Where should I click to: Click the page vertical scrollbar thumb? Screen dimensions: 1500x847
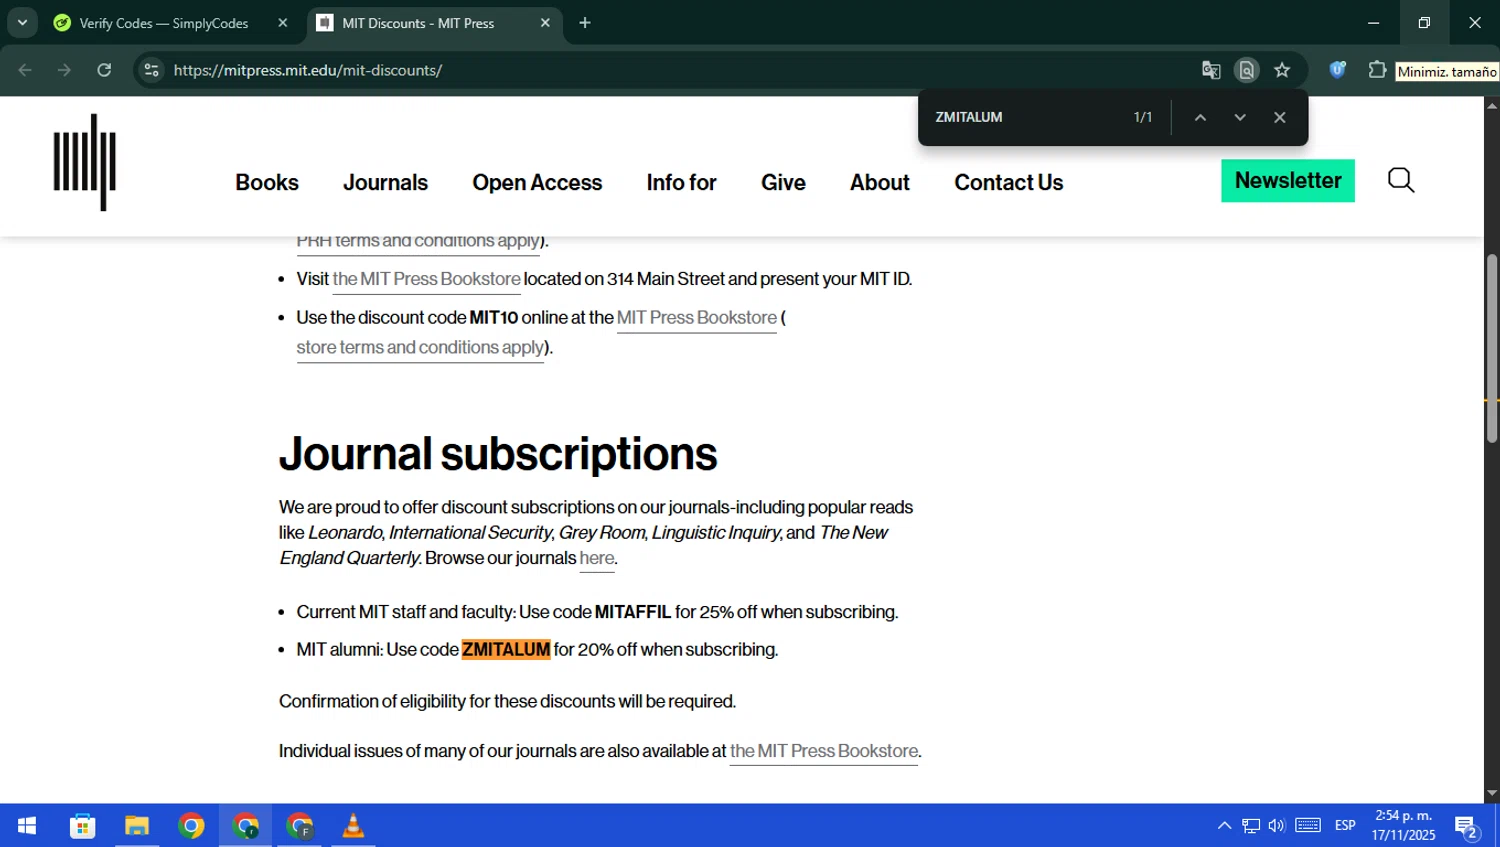(1492, 348)
